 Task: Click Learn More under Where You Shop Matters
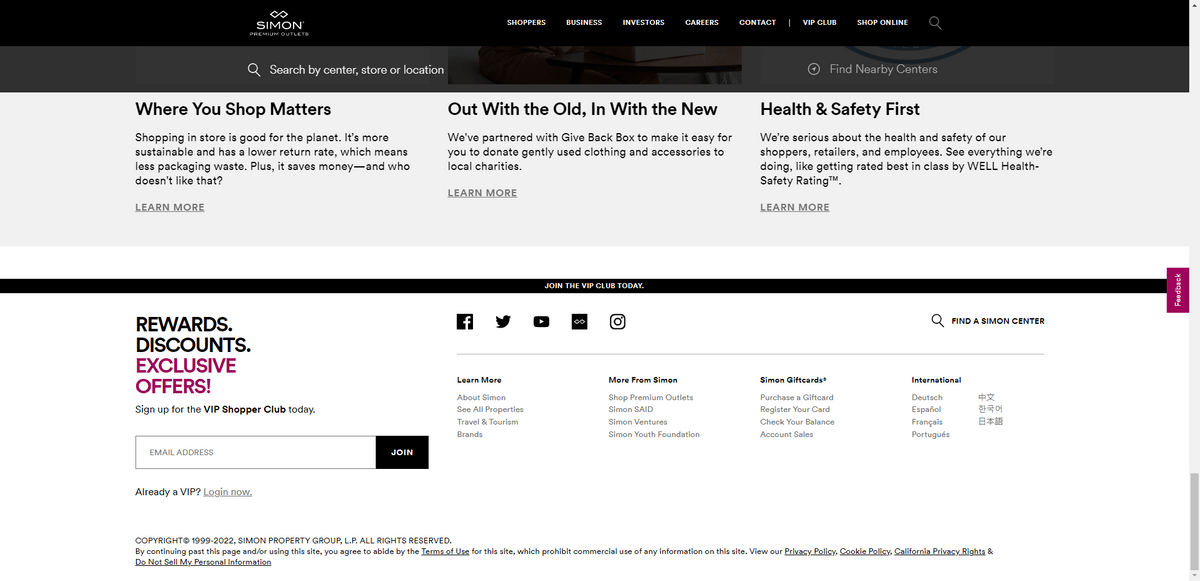(x=170, y=207)
